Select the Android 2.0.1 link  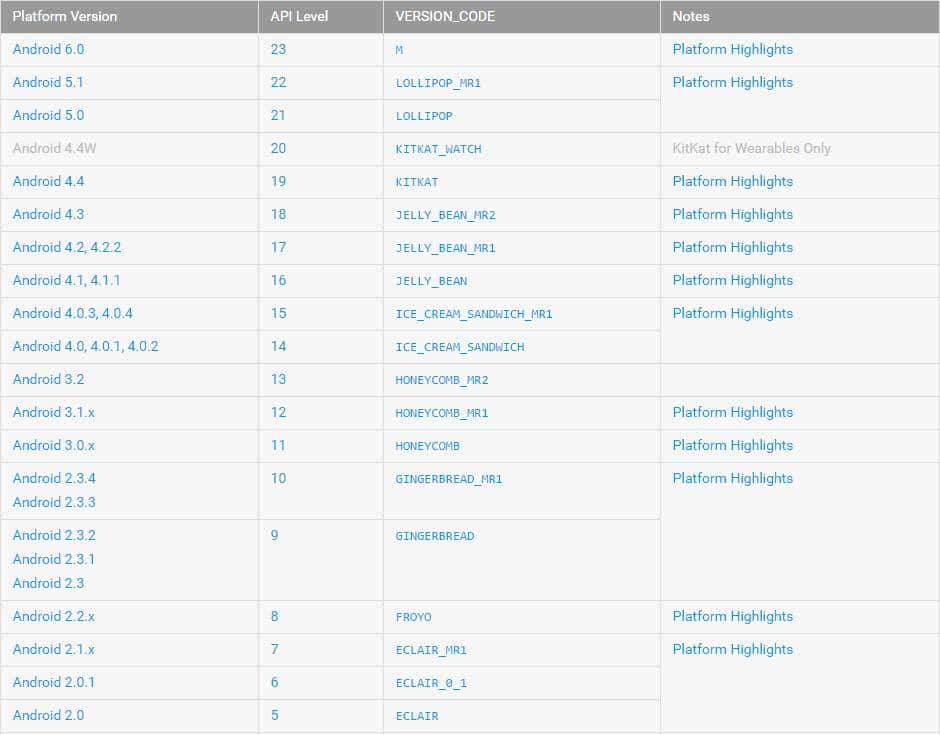[x=47, y=682]
